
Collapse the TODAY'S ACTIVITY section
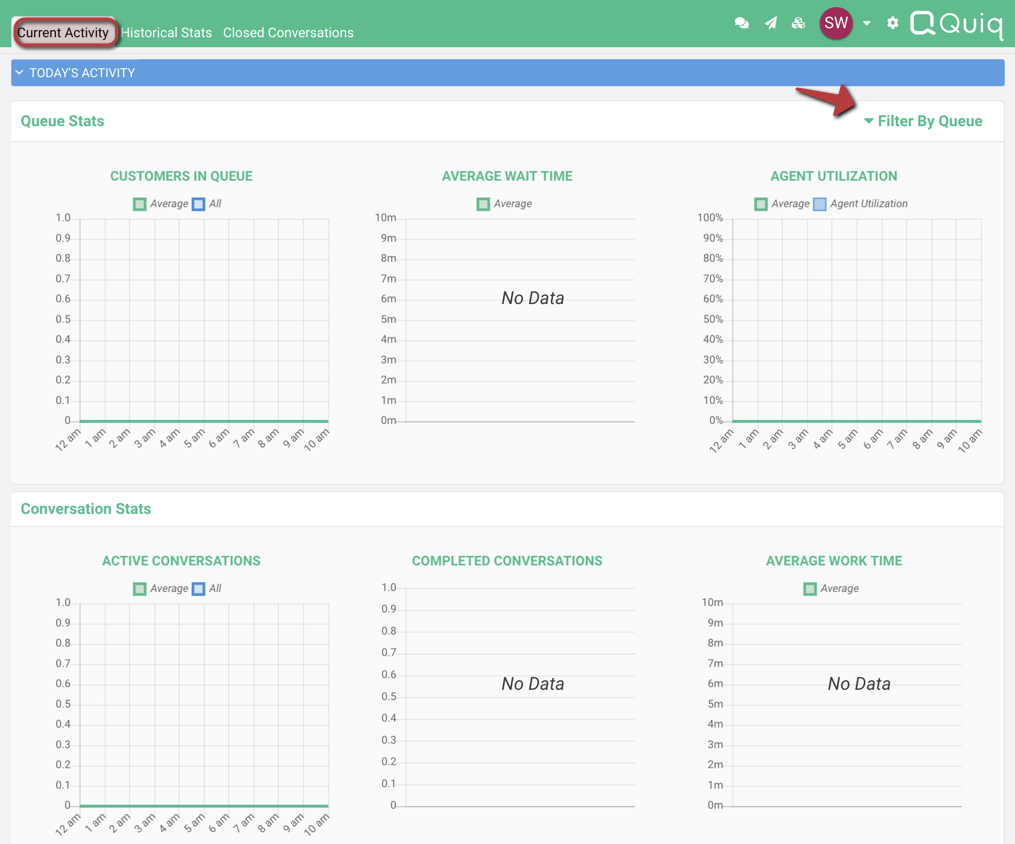508,72
